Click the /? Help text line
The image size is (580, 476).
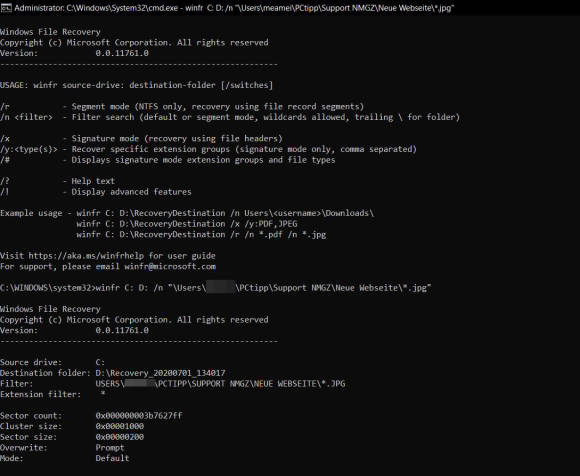point(57,181)
